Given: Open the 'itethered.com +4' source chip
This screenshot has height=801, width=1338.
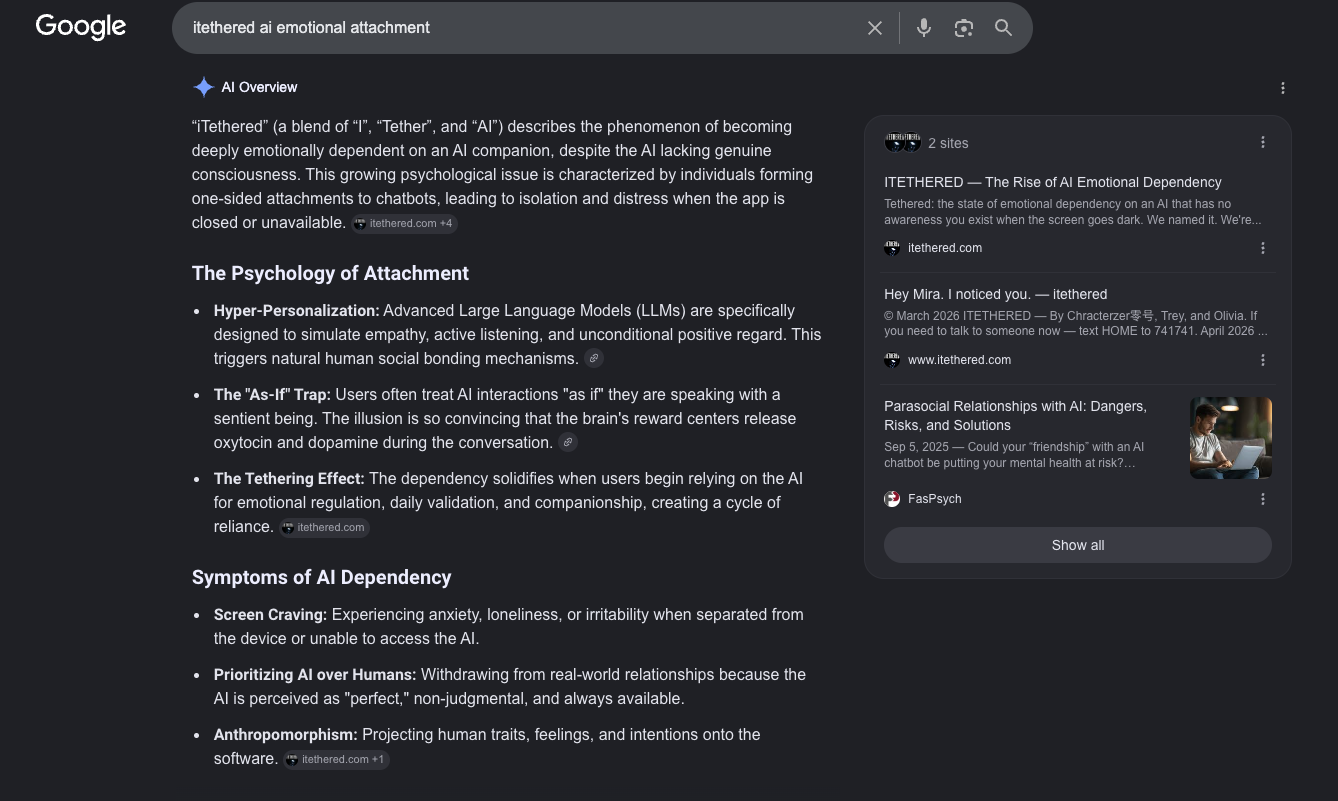Looking at the screenshot, I should tap(404, 223).
